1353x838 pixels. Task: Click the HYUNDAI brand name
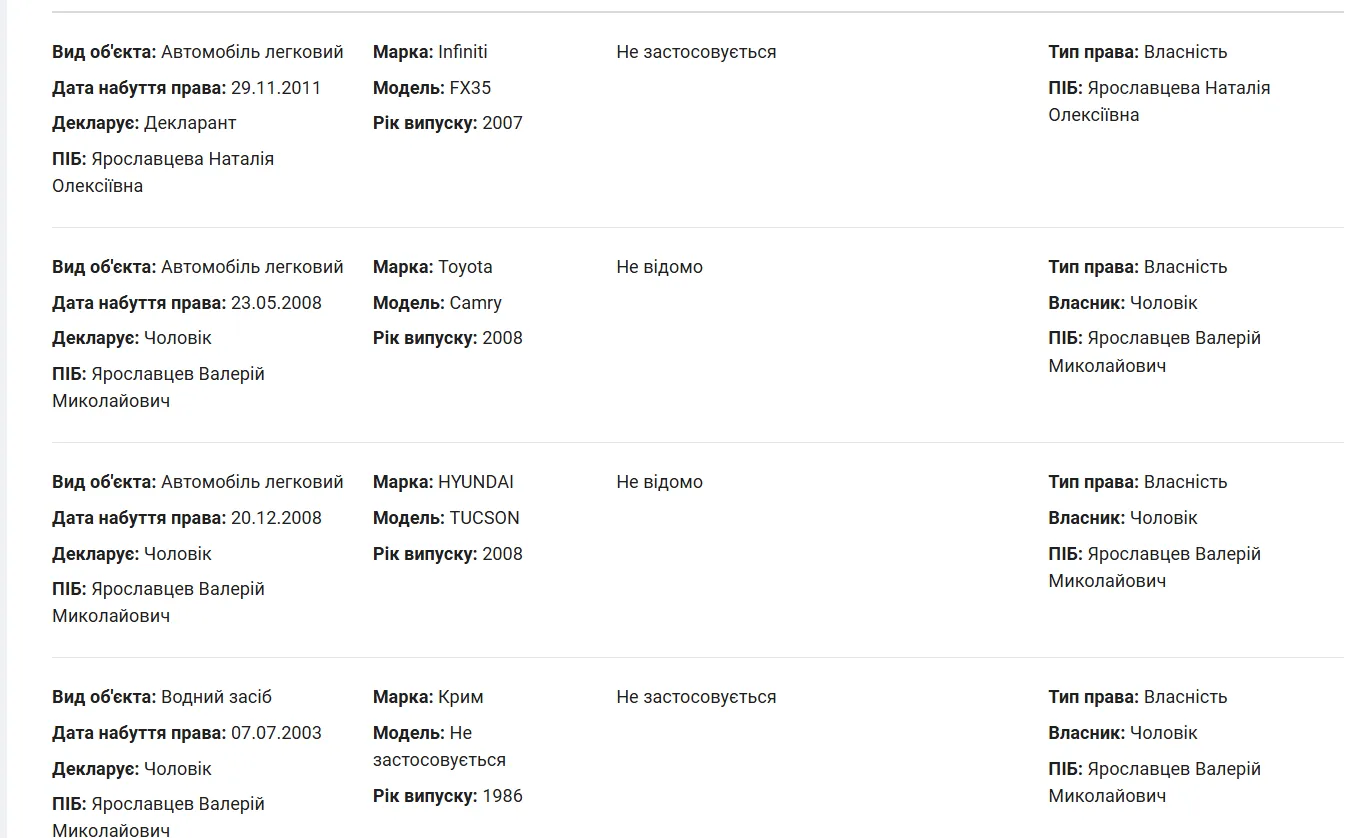[x=476, y=482]
